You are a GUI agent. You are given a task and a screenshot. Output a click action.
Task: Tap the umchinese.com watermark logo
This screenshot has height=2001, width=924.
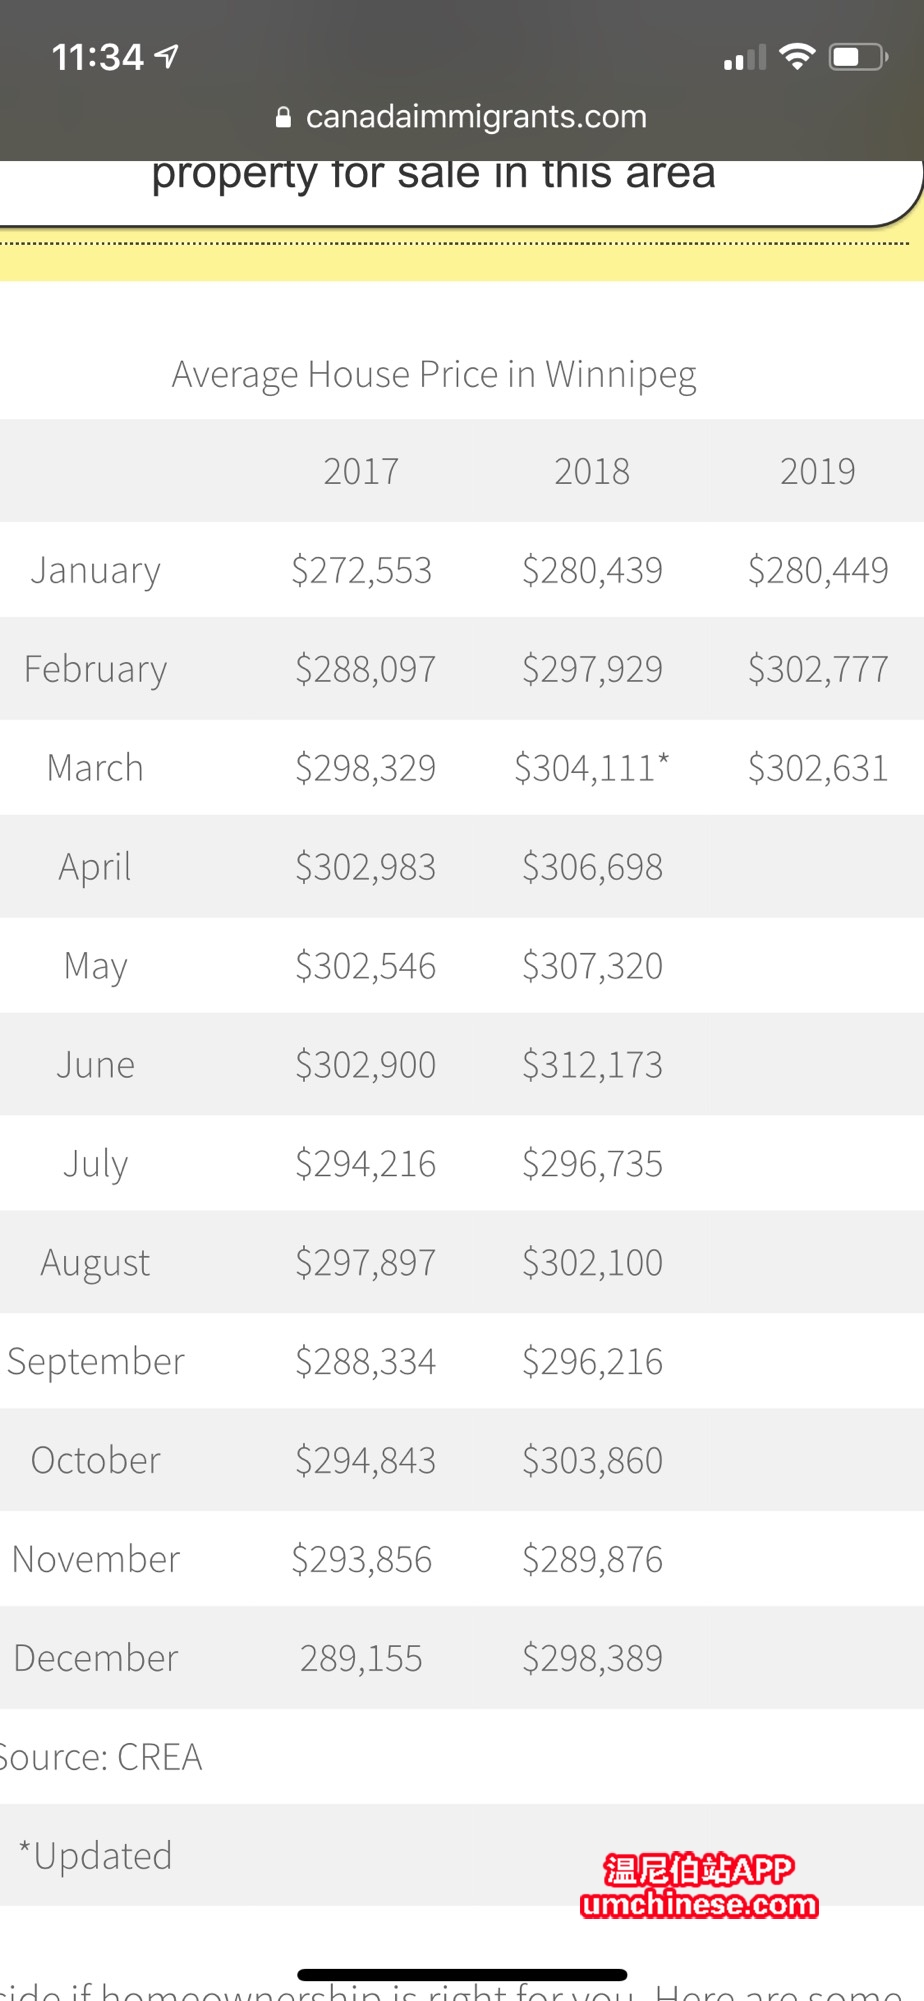698,1887
